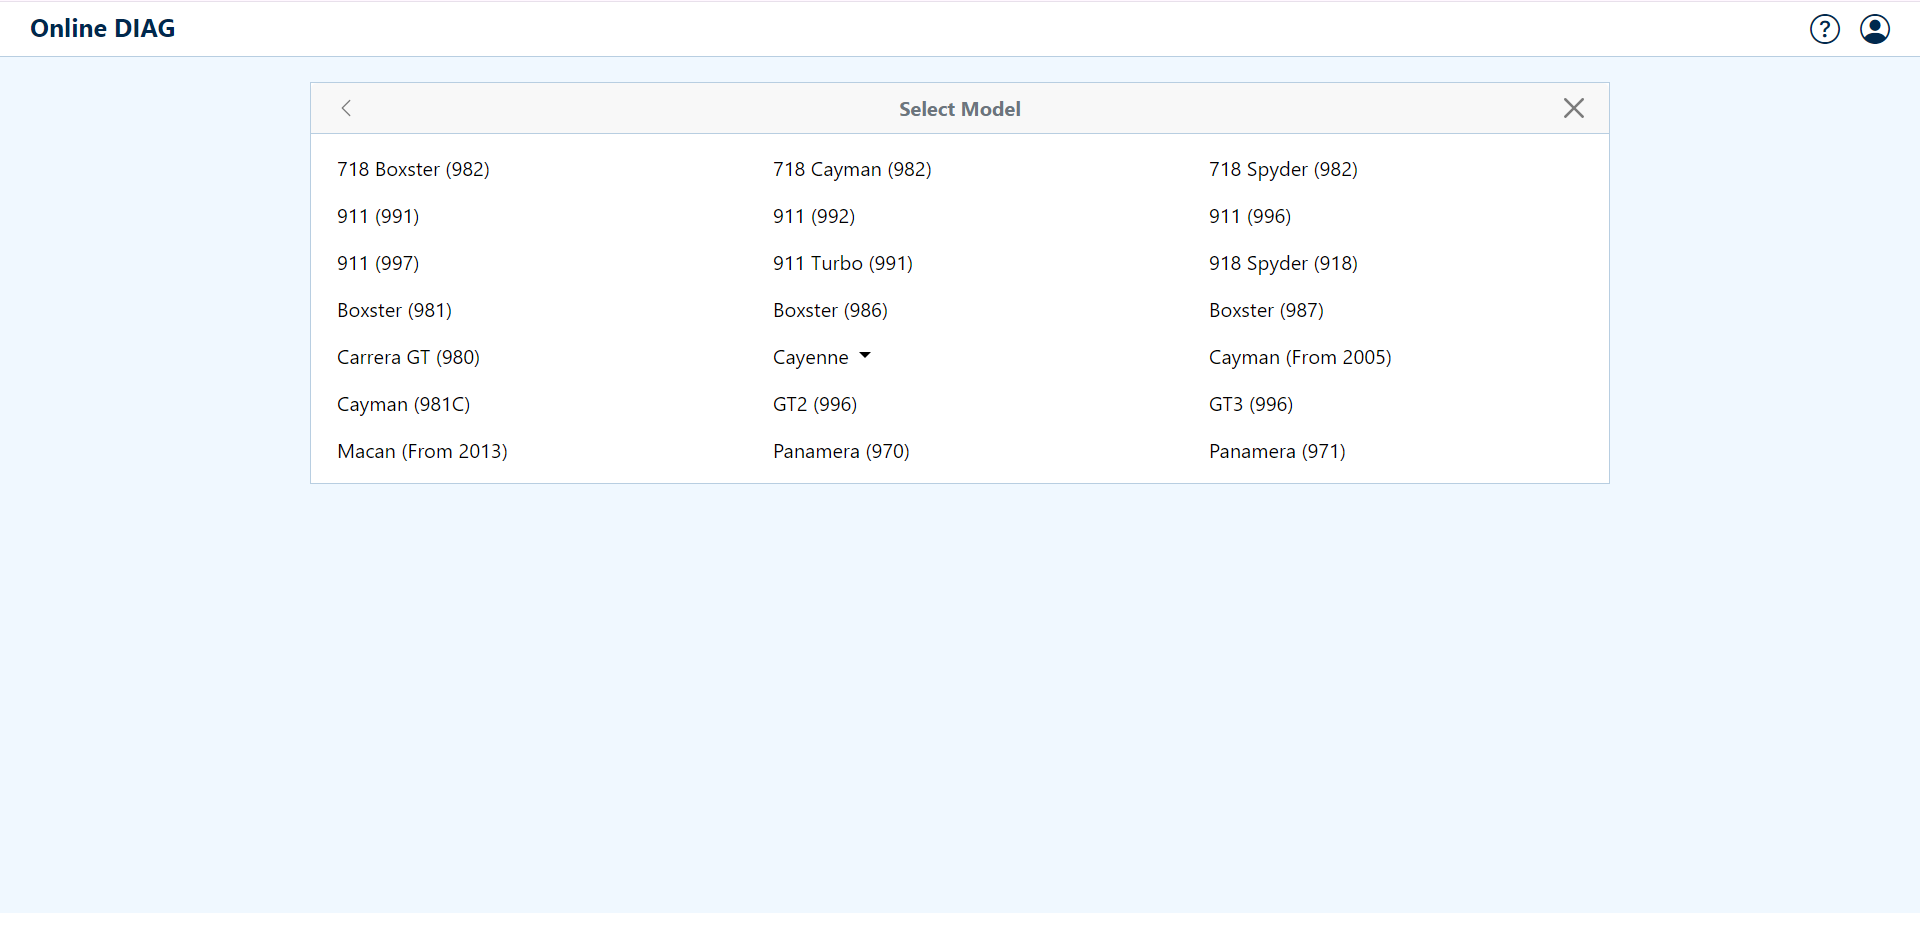Click the Online DIAG logo title
The image size is (1920, 941).
[103, 28]
